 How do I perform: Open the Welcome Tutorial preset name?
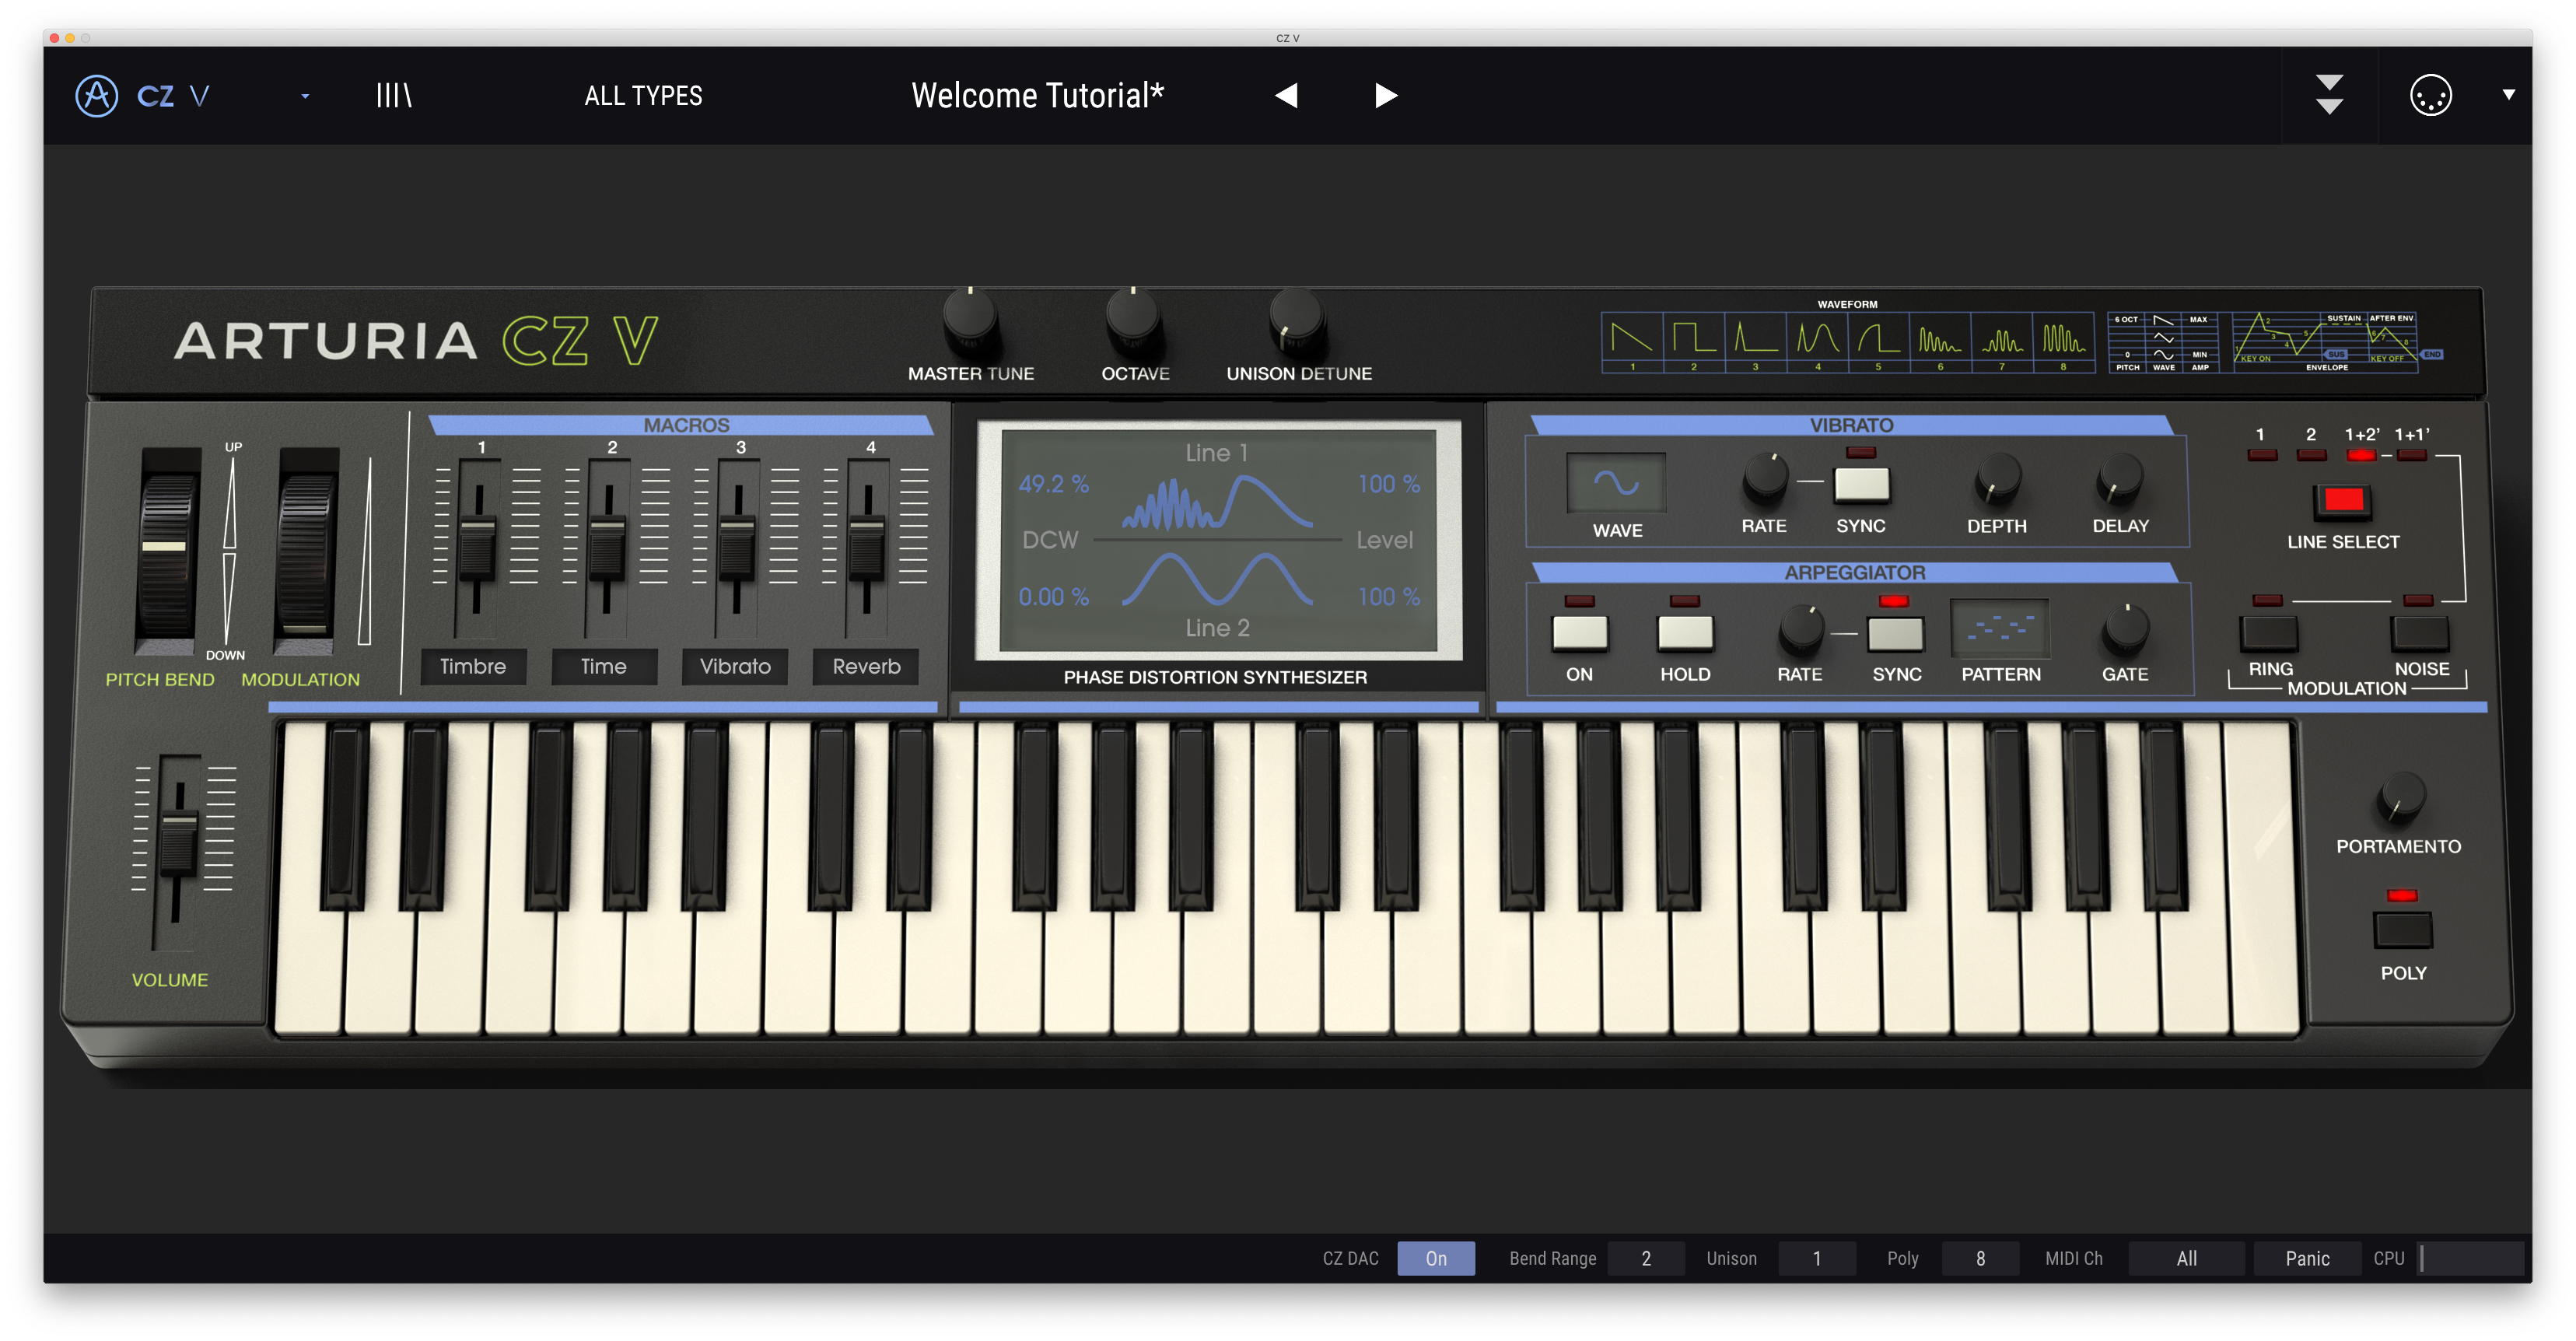tap(1037, 96)
